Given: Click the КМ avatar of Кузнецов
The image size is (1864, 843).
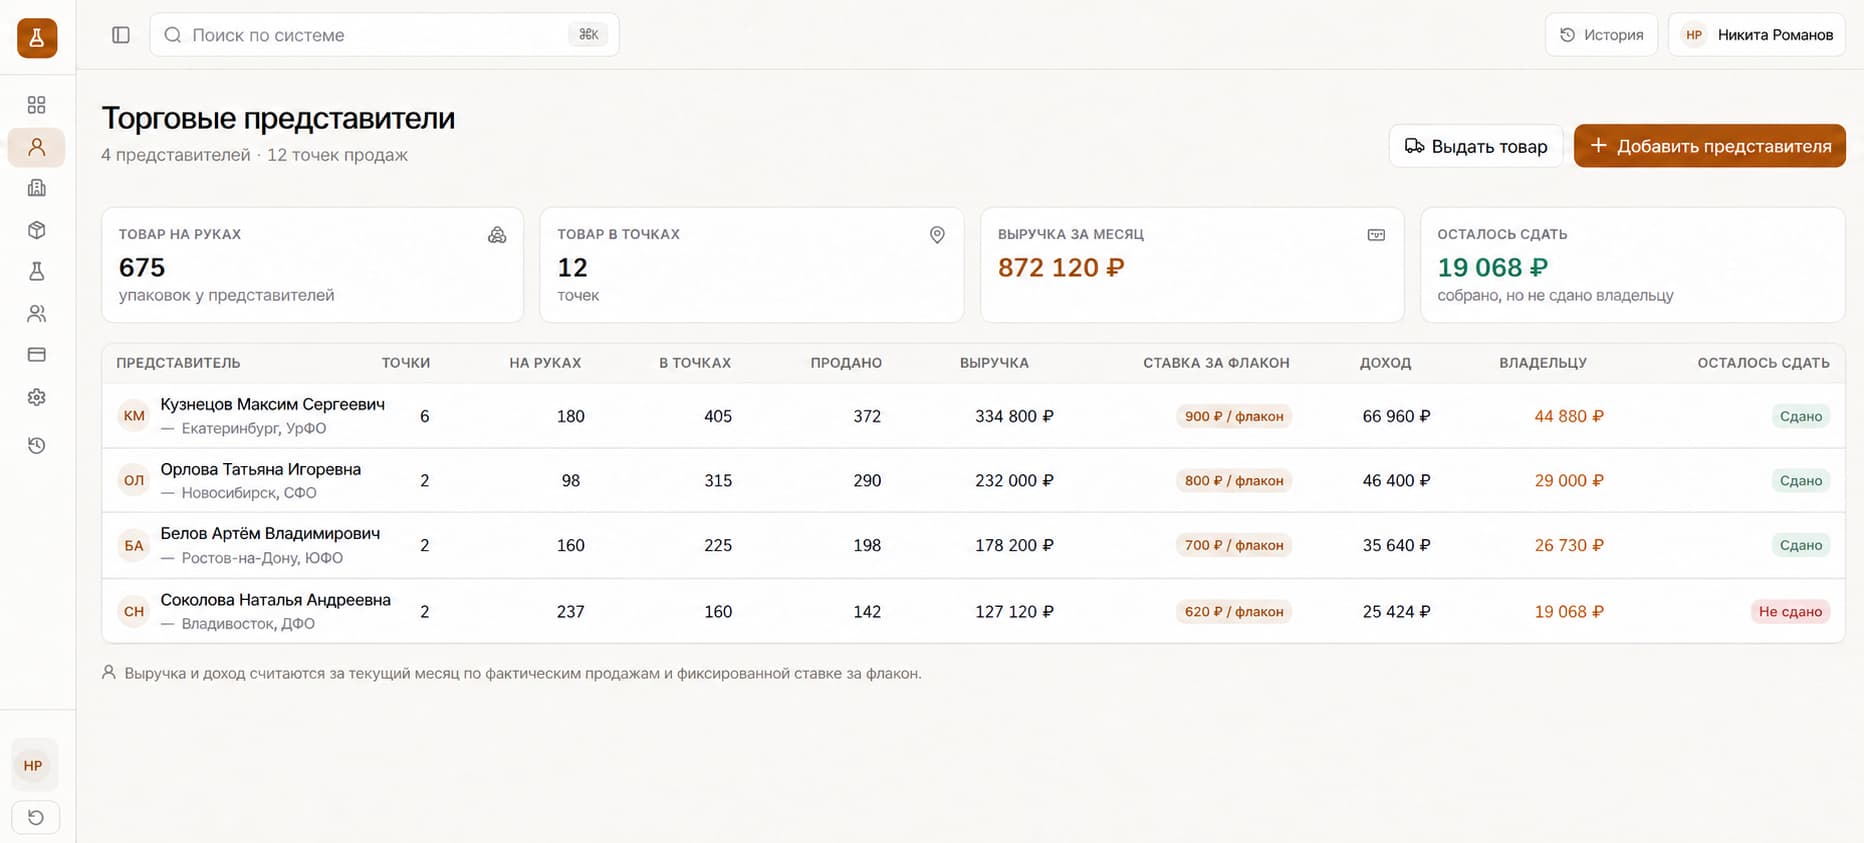Looking at the screenshot, I should (x=134, y=416).
